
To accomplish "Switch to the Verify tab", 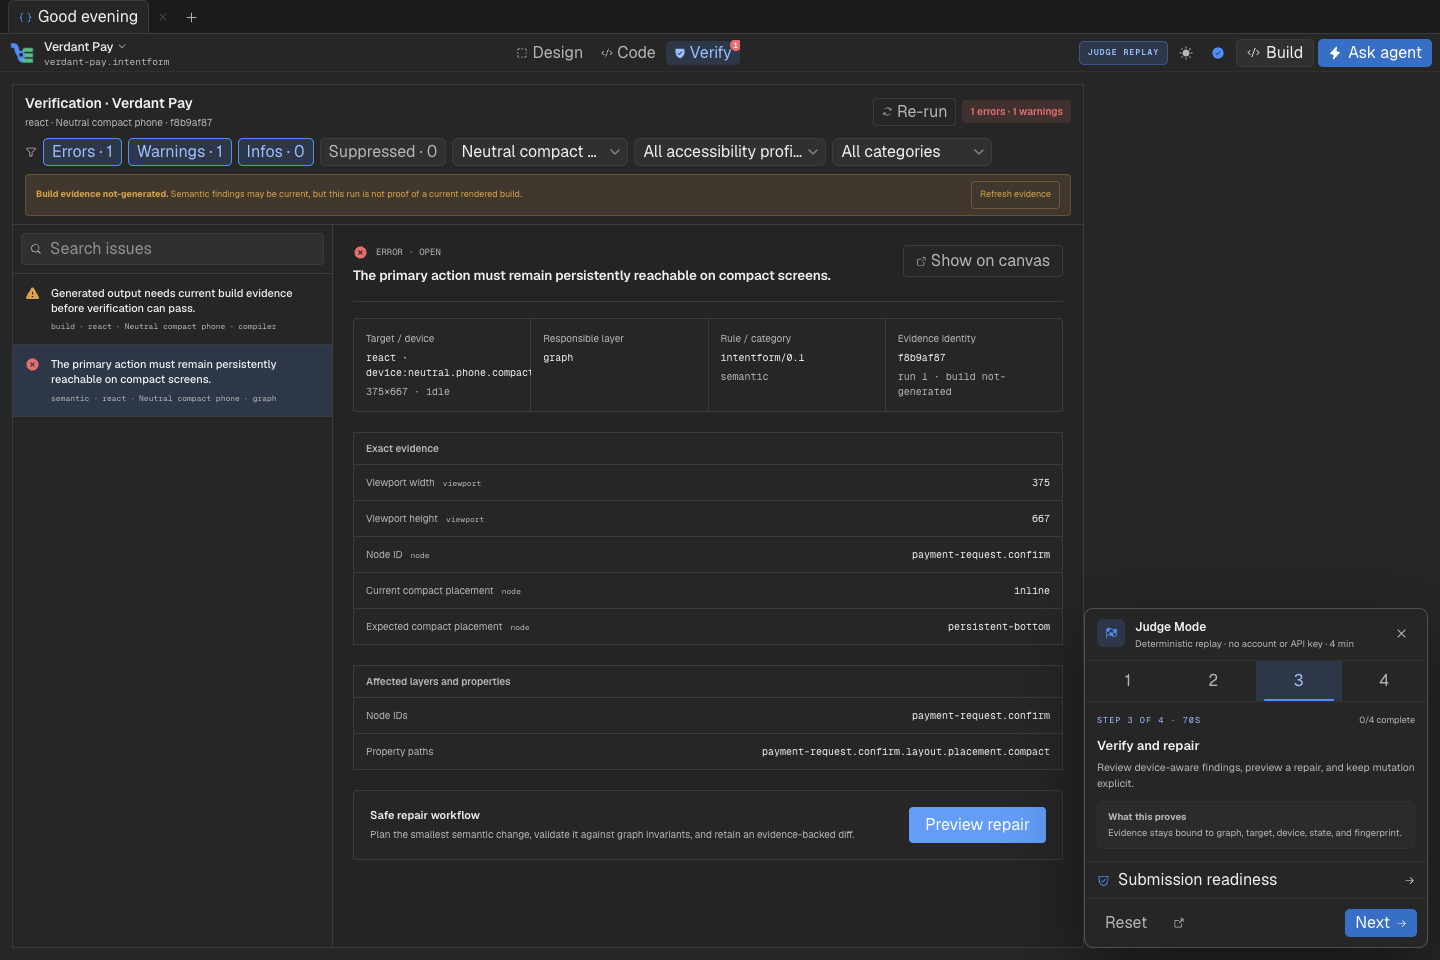I will [703, 53].
